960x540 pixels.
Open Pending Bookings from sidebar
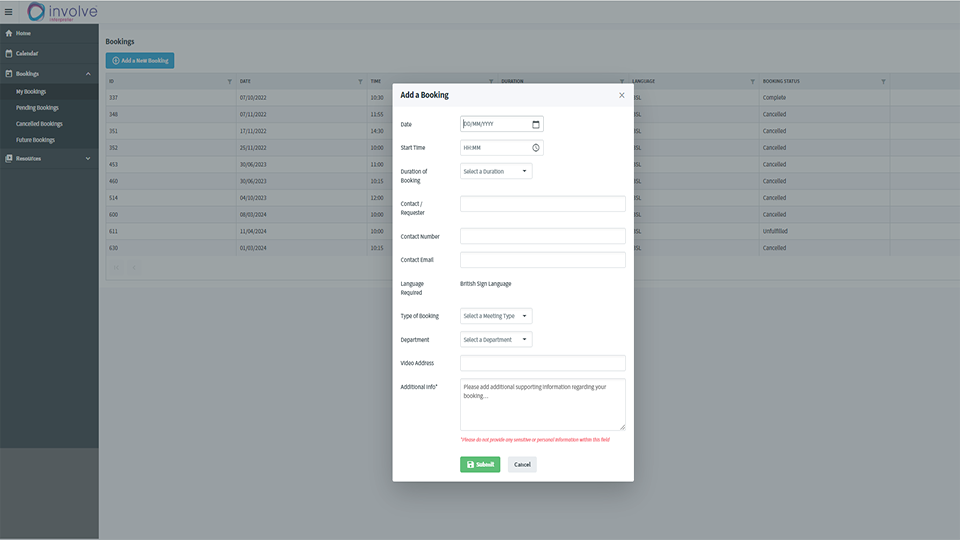coord(37,107)
